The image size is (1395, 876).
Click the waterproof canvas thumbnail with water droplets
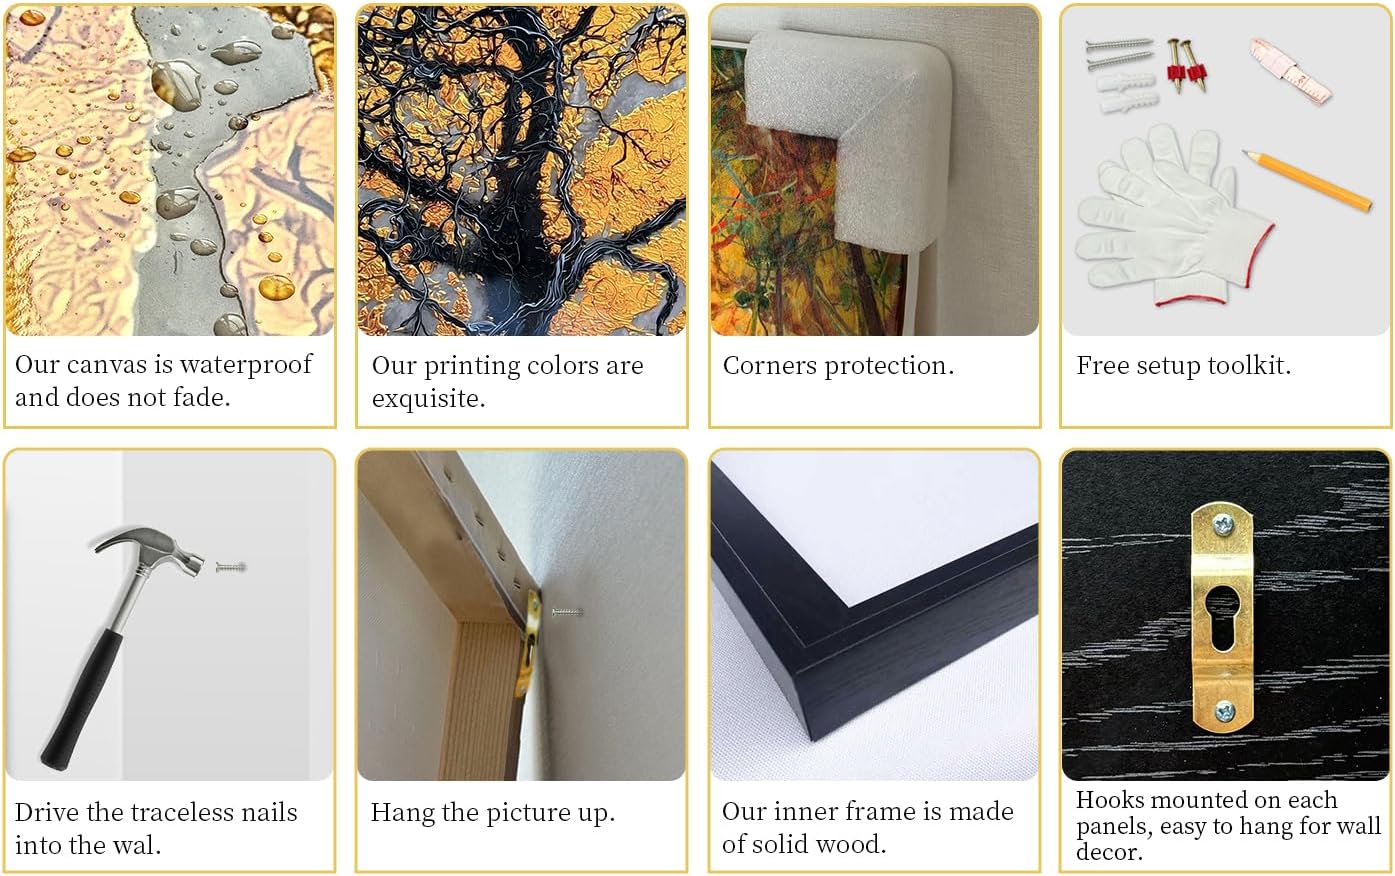pyautogui.click(x=169, y=170)
